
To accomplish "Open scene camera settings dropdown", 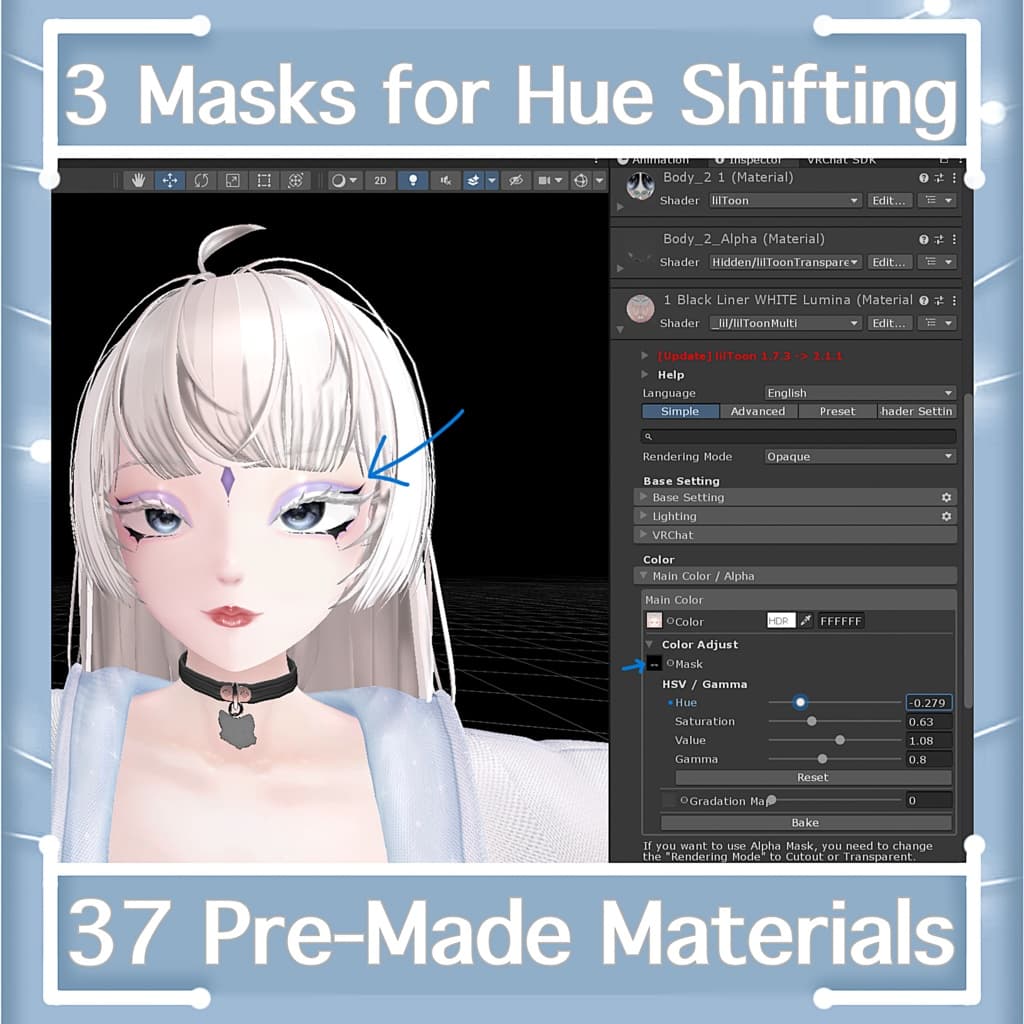I will 550,181.
